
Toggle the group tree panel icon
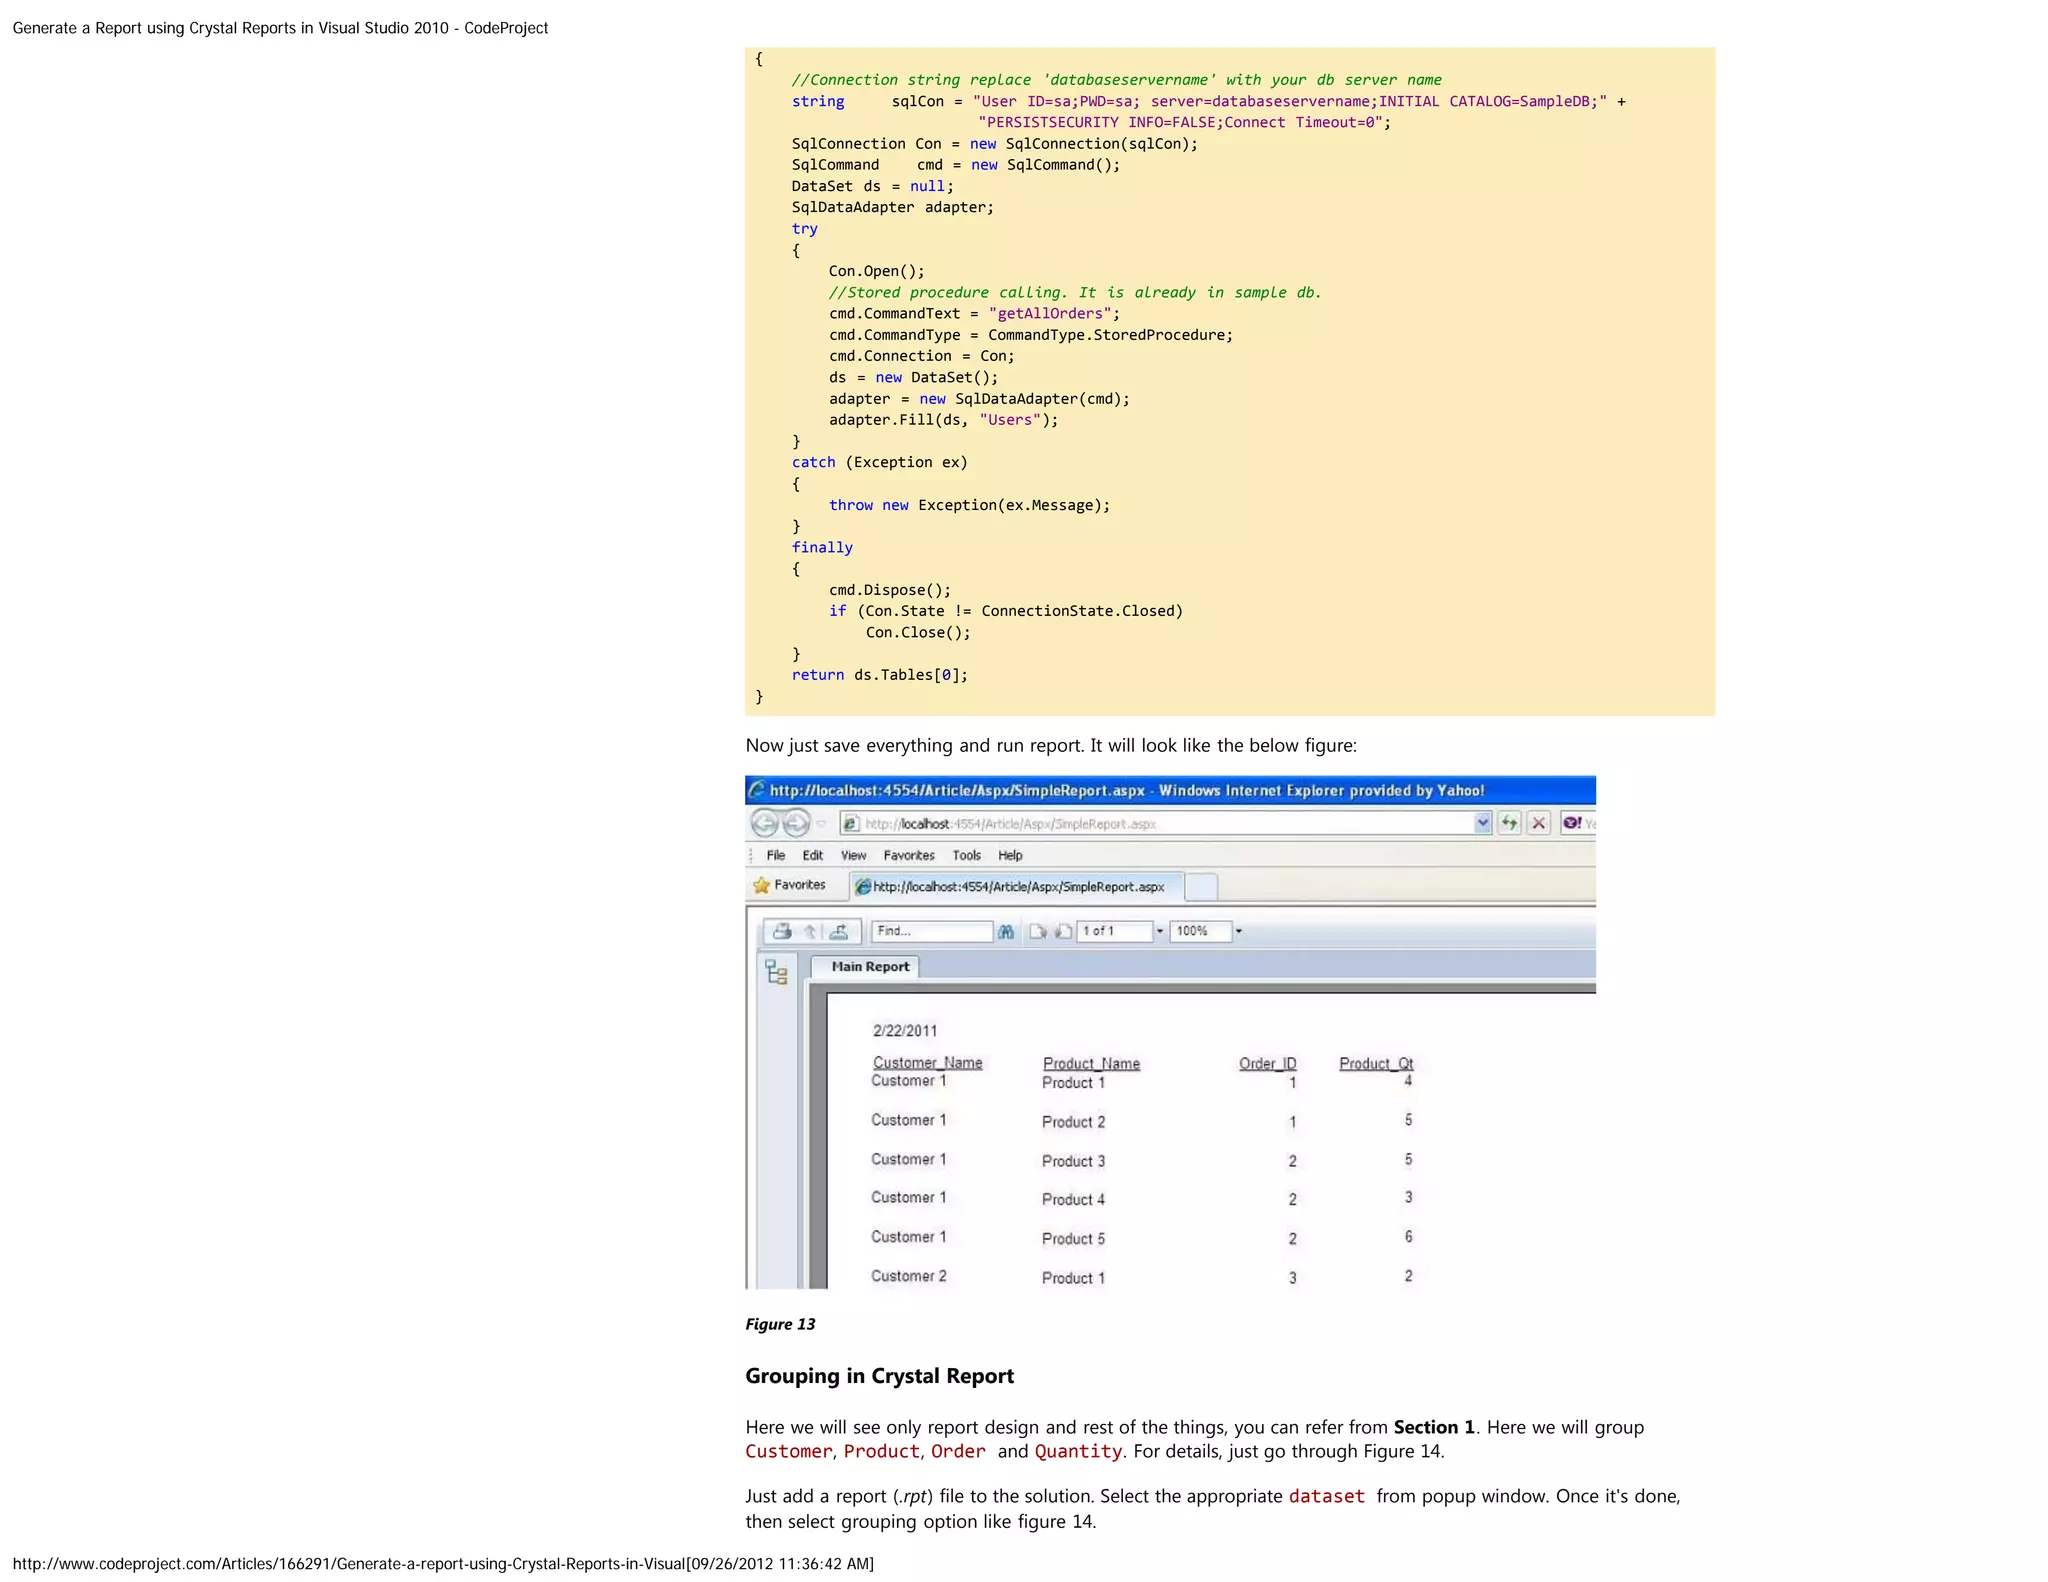click(x=776, y=972)
